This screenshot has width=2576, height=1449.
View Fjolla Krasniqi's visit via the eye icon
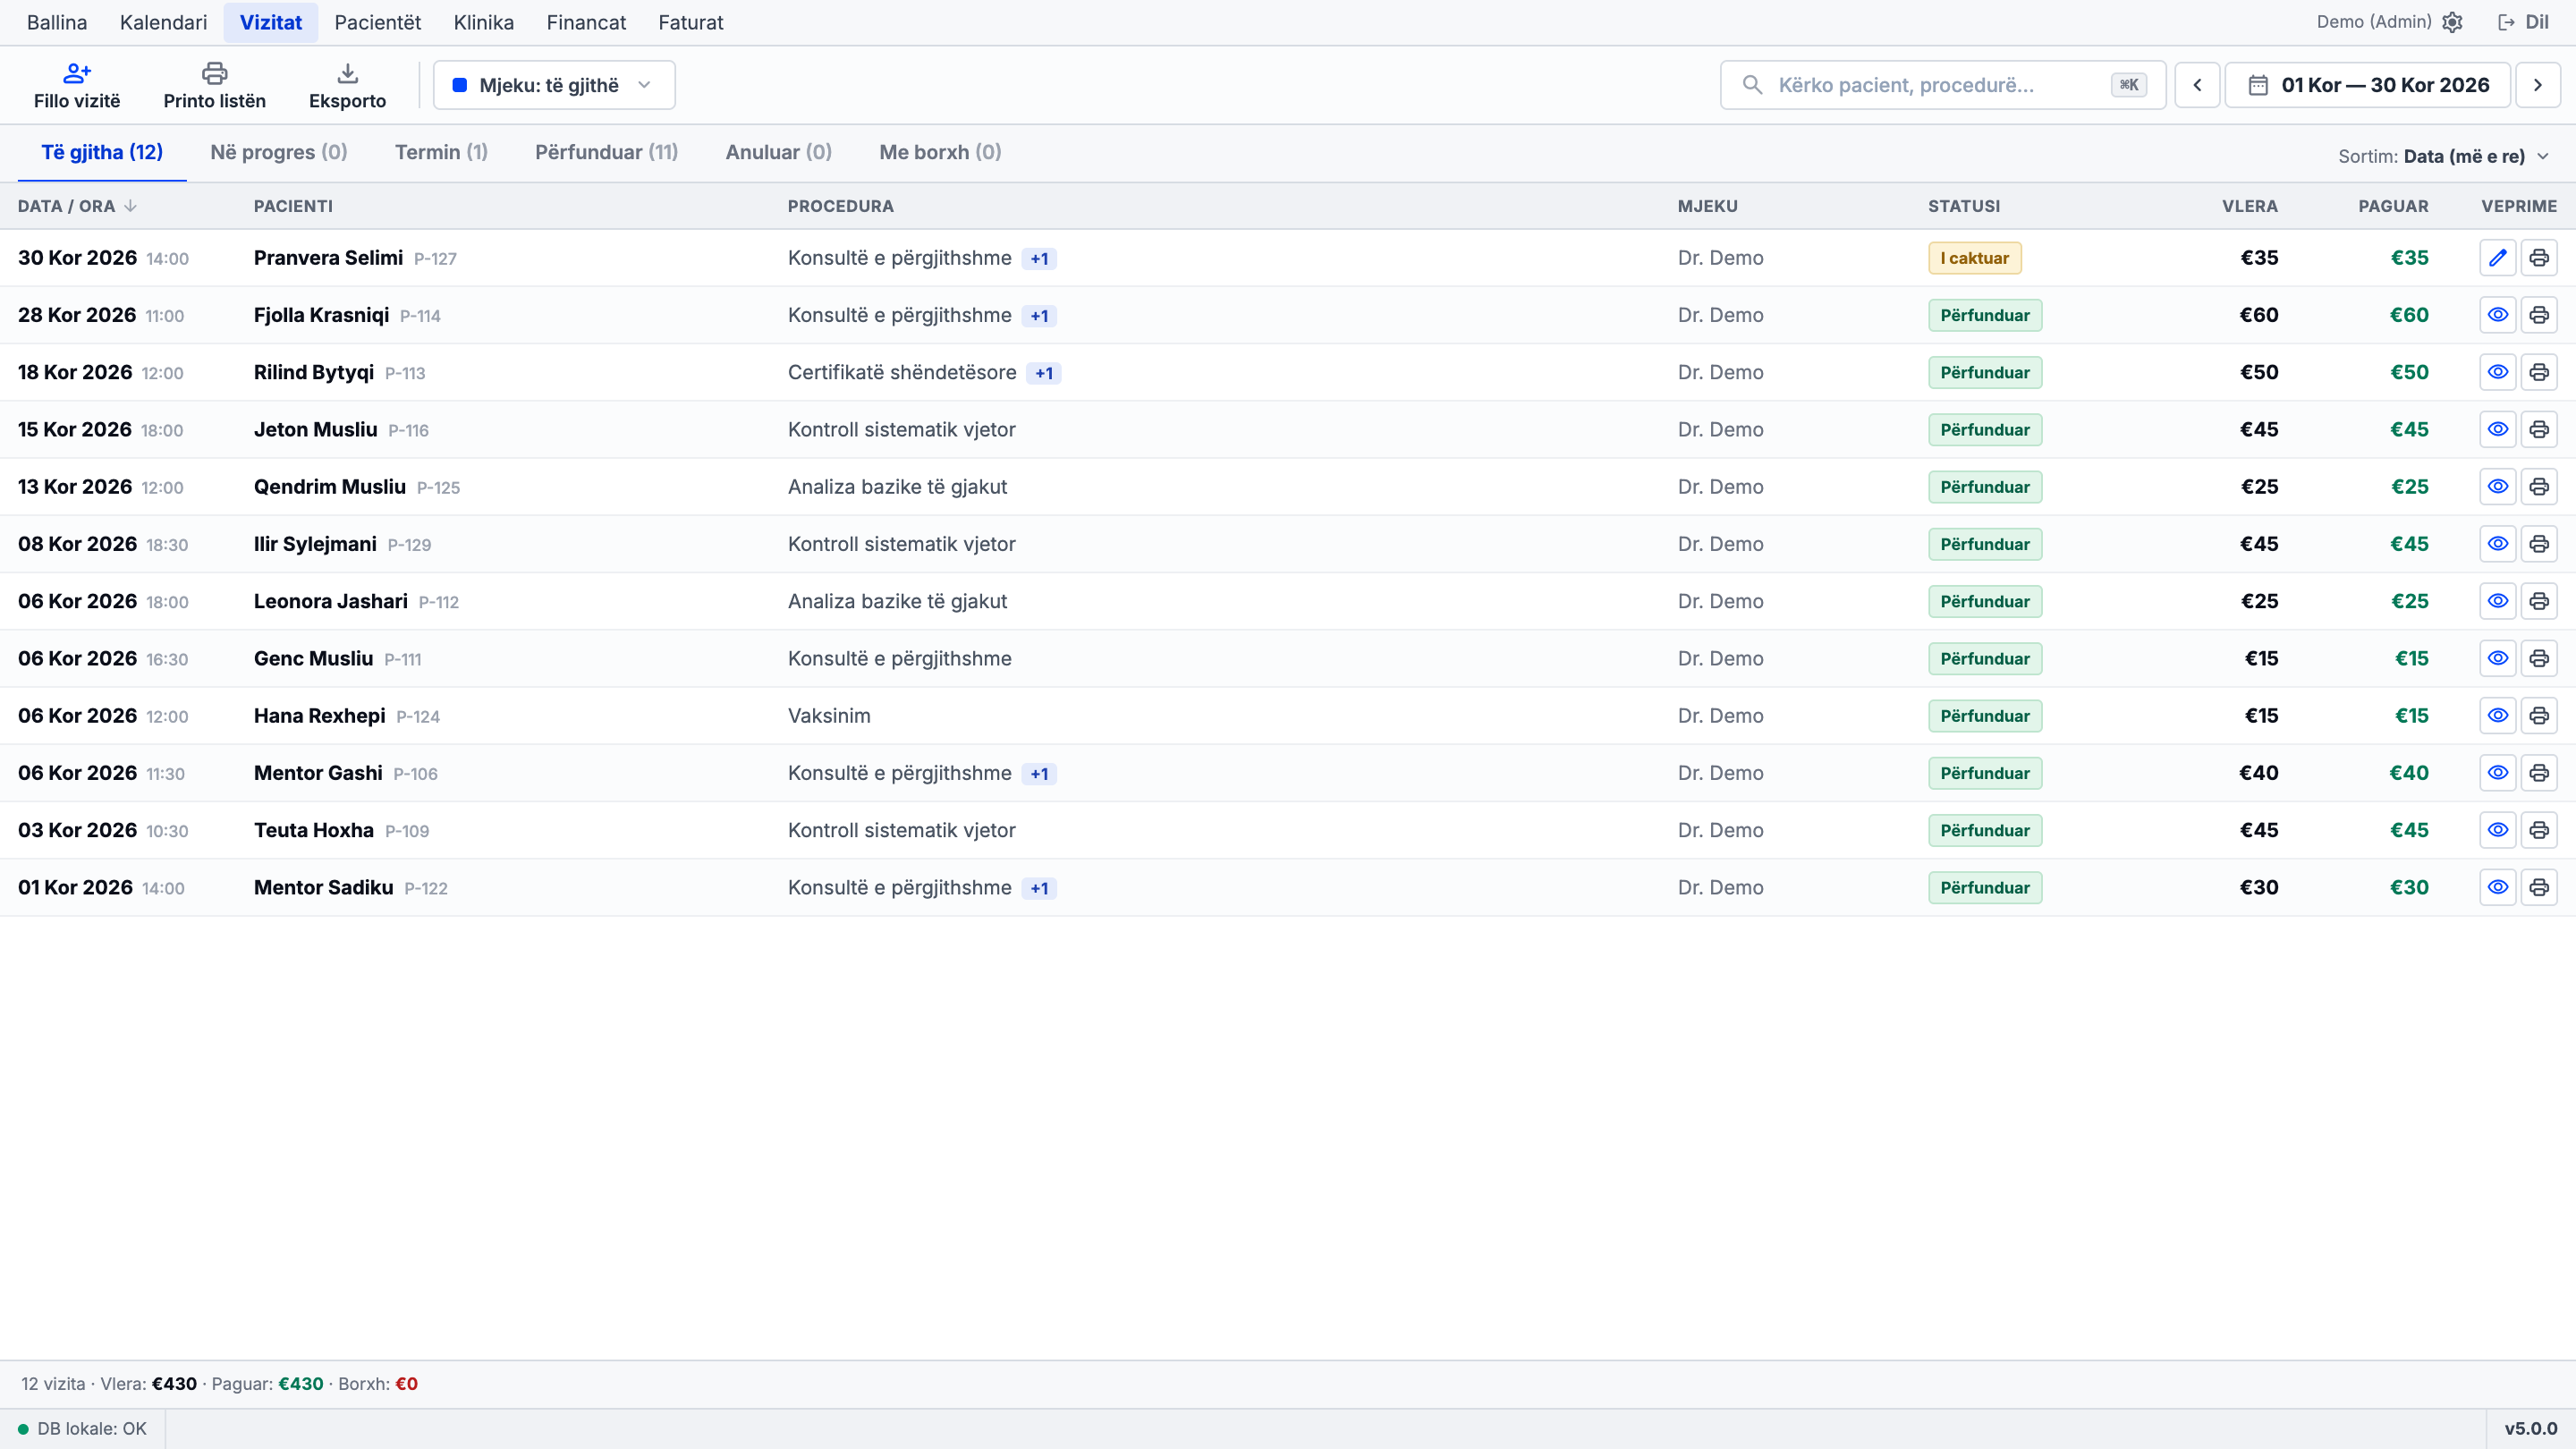(2498, 315)
